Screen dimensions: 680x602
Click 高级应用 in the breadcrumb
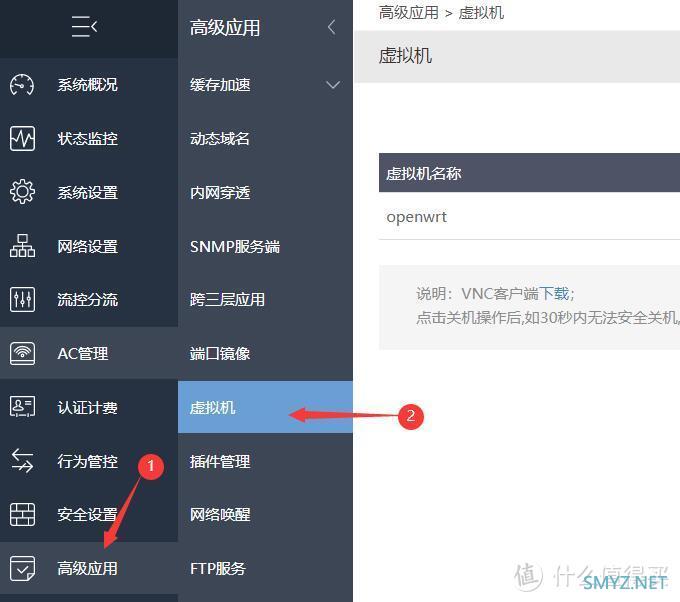(409, 13)
